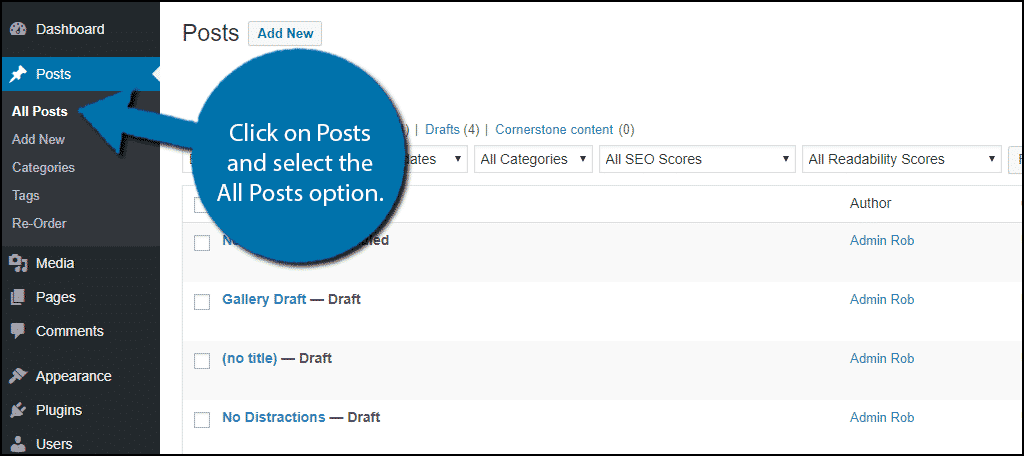Viewport: 1024px width, 456px height.
Task: Click the Plugins plug icon
Action: click(x=18, y=410)
